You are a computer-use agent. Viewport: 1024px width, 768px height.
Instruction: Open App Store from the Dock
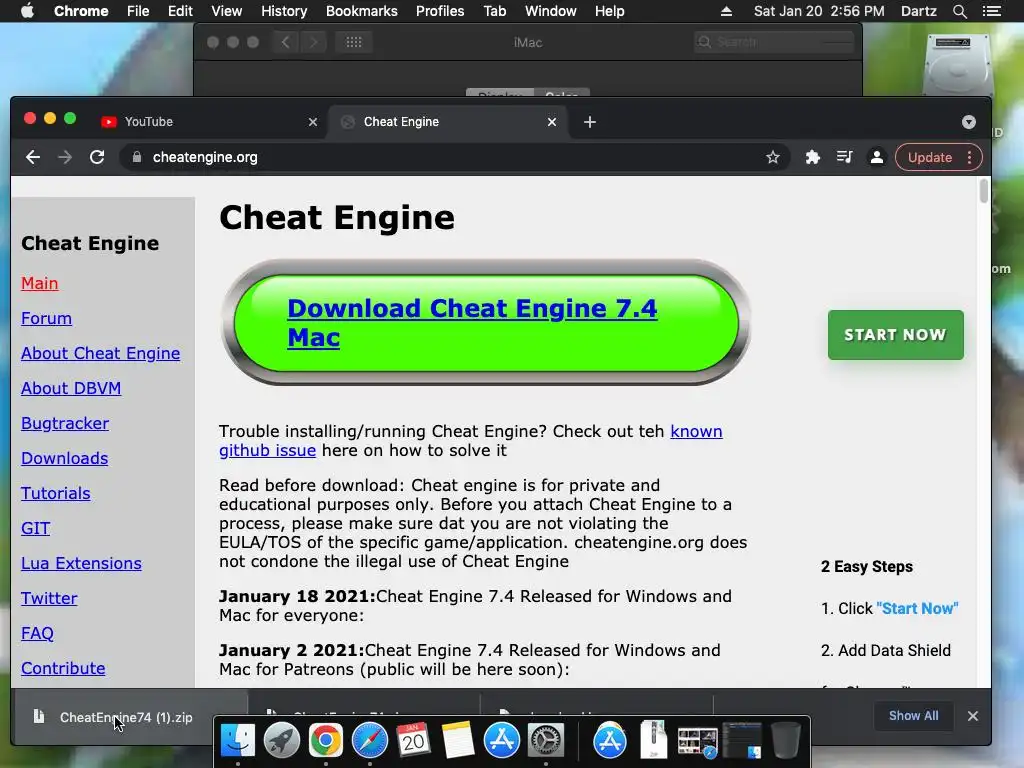pos(501,740)
